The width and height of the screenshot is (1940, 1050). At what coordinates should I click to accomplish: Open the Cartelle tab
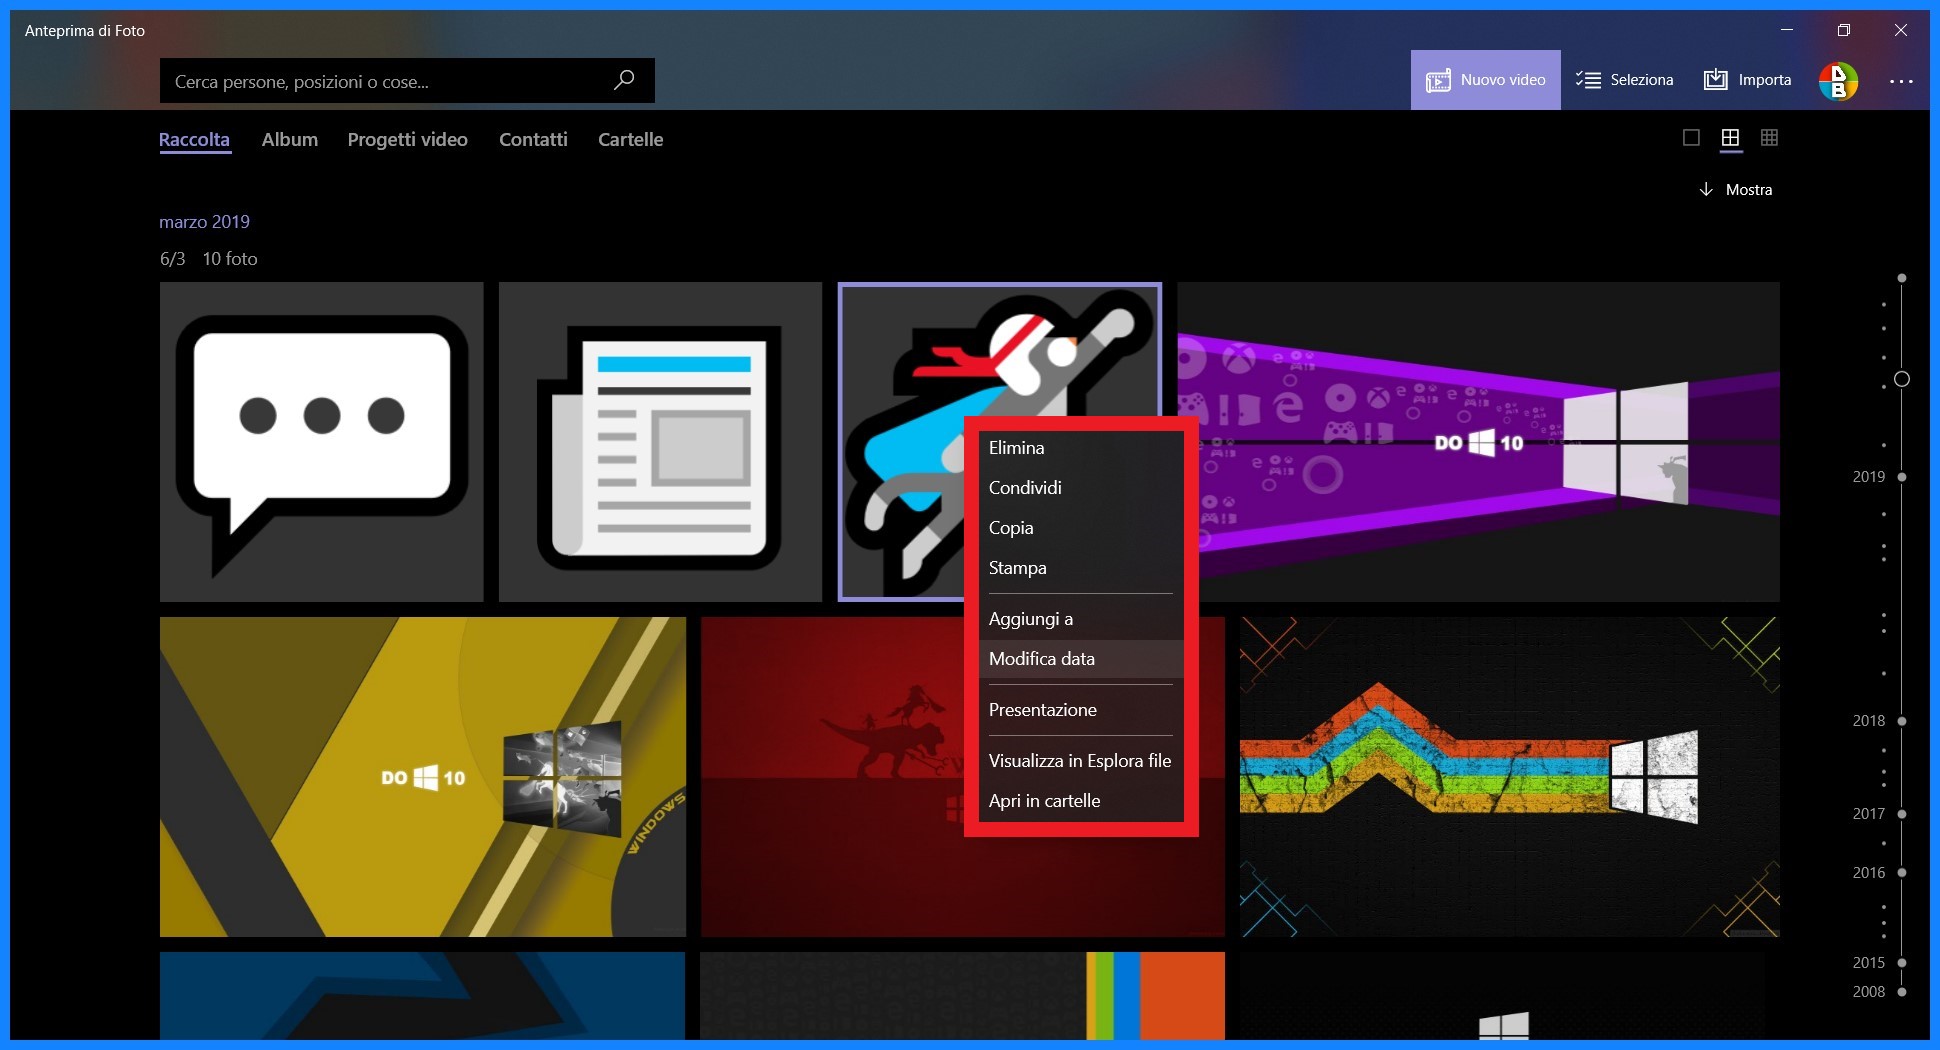[x=630, y=140]
